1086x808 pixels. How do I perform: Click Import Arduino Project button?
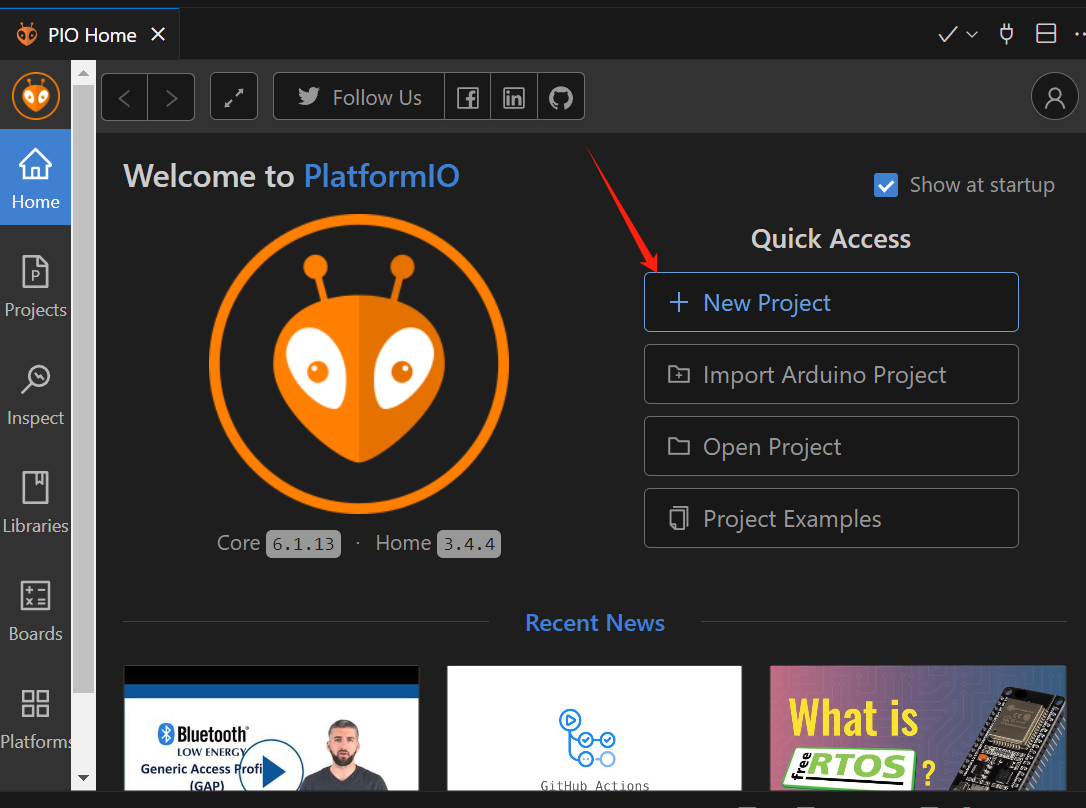831,374
